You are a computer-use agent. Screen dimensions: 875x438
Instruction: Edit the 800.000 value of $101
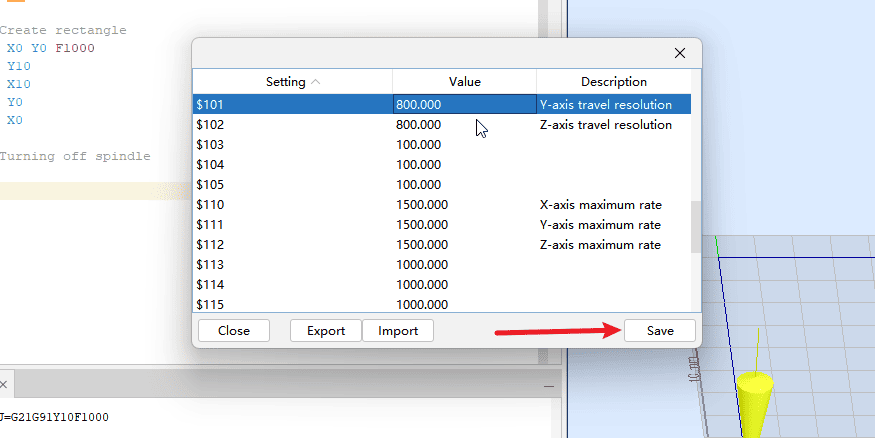click(x=464, y=105)
